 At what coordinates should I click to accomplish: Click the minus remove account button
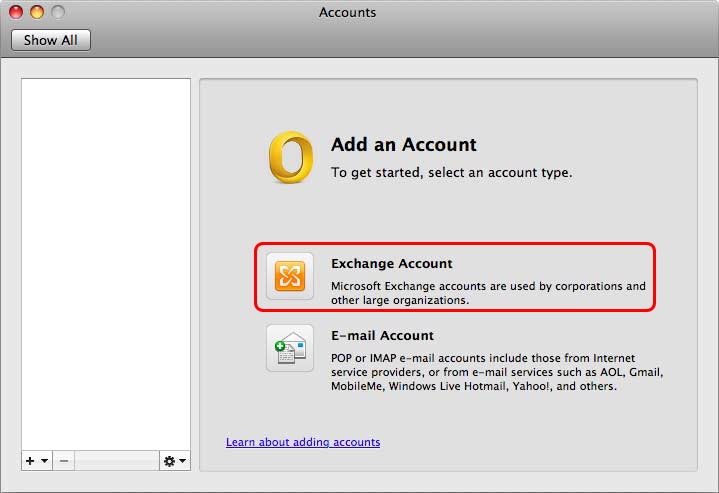64,460
